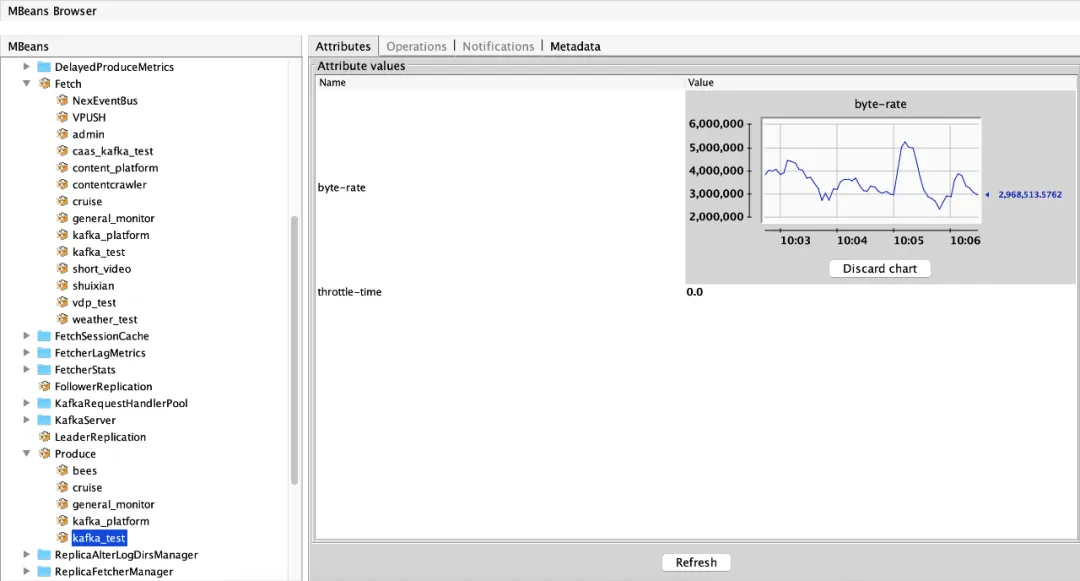1080x581 pixels.
Task: Expand the ReplicaAlterLogDirsManager node
Action: [x=26, y=554]
